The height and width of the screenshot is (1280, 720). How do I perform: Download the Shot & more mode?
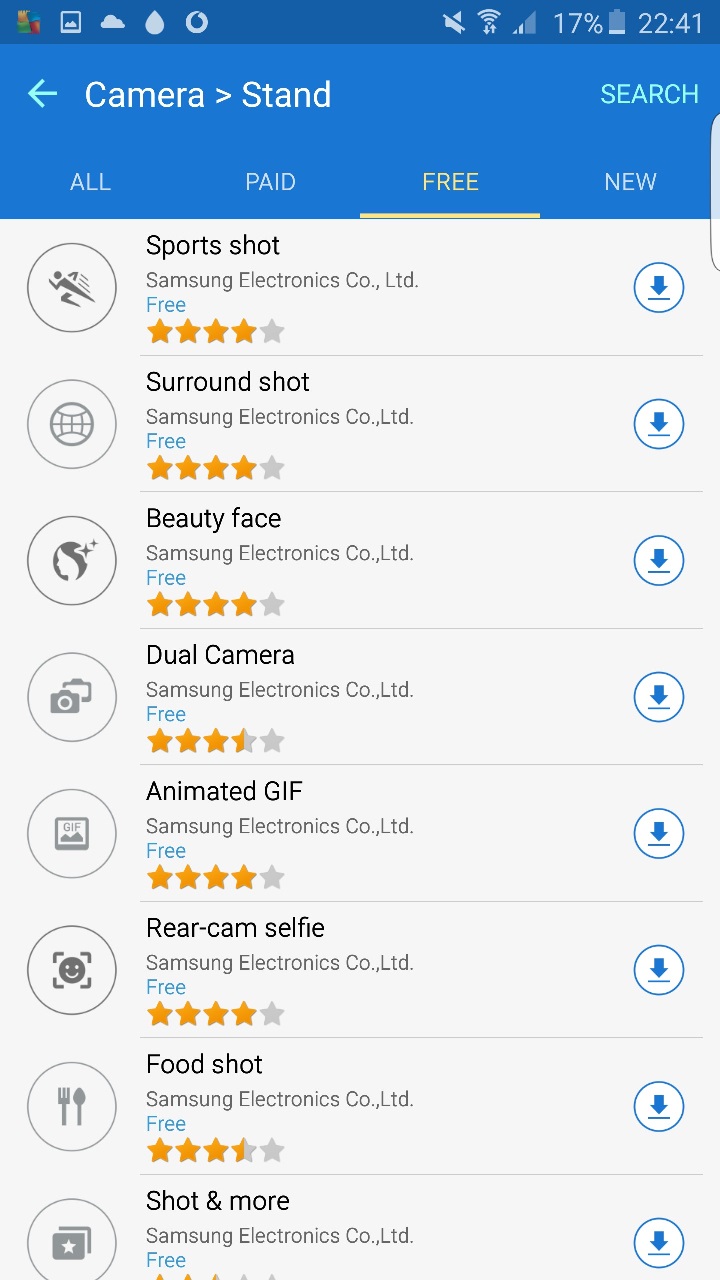[658, 1243]
